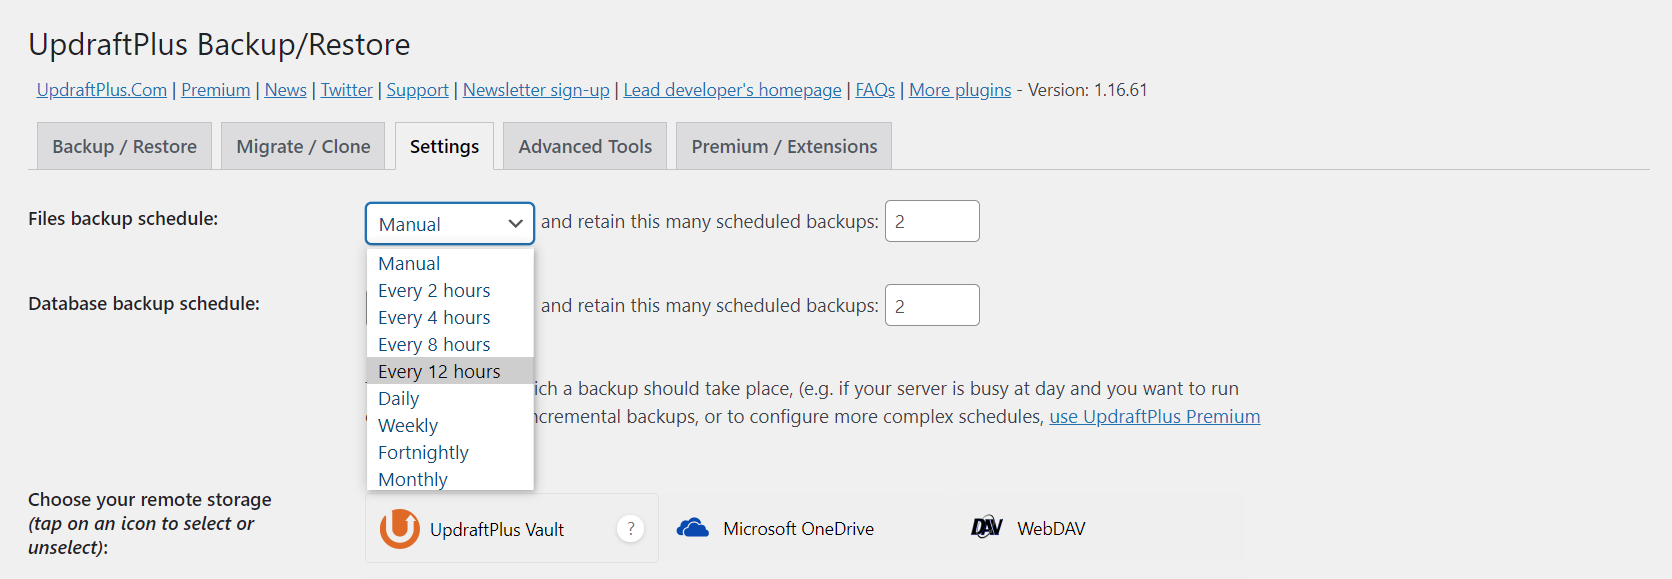Click the WebDAV logo icon
The height and width of the screenshot is (579, 1672).
(x=987, y=527)
